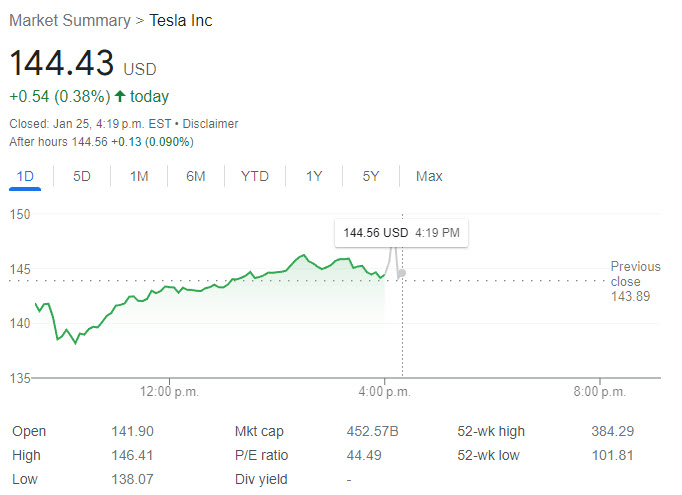
Task: Click the Market Summary breadcrumb text
Action: (x=69, y=21)
